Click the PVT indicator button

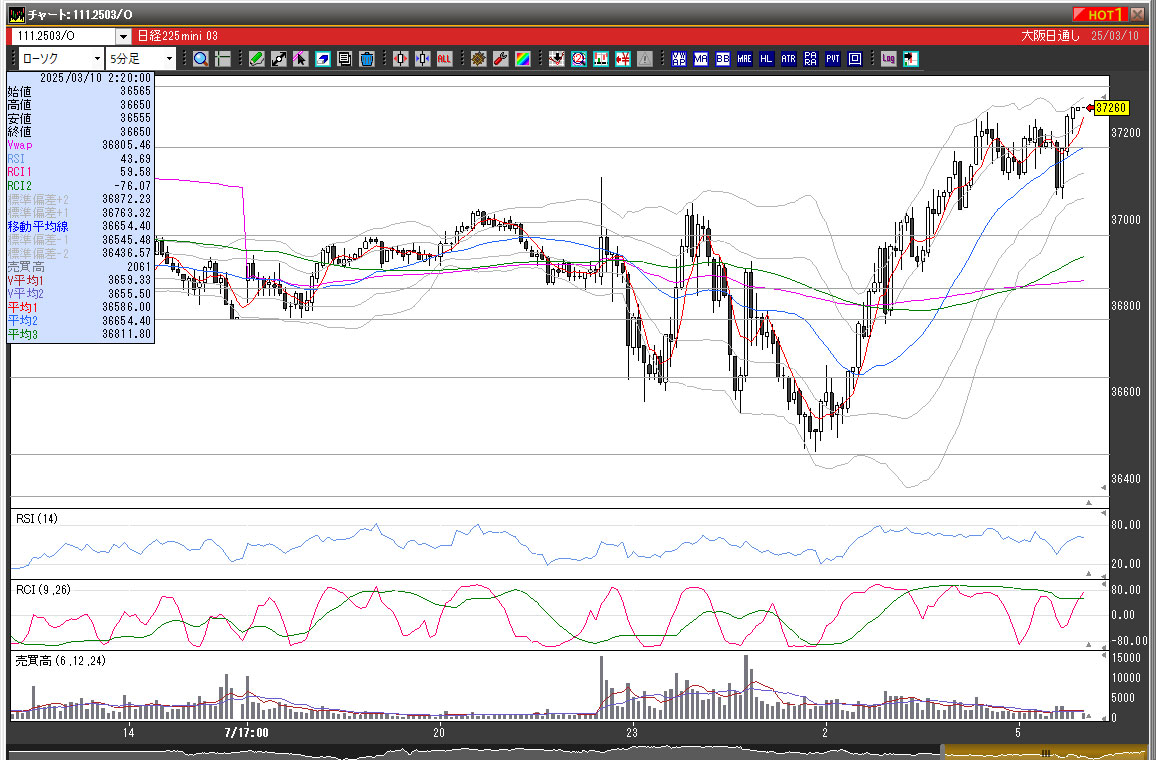pyautogui.click(x=833, y=59)
